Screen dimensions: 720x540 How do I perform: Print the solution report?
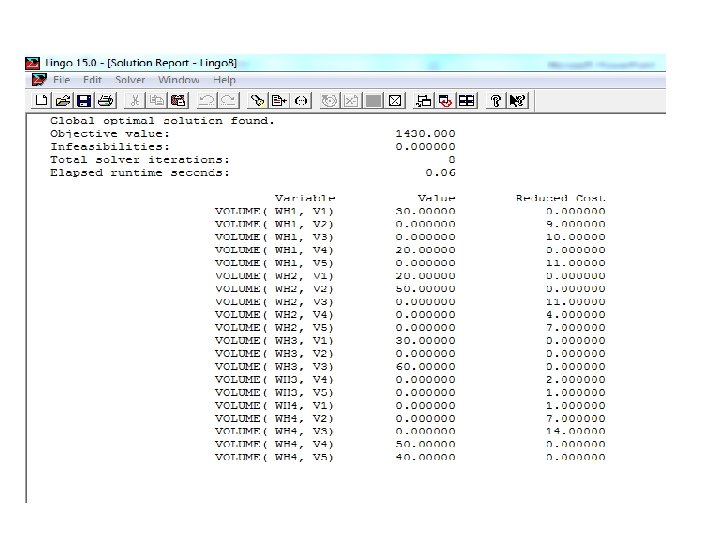click(106, 100)
